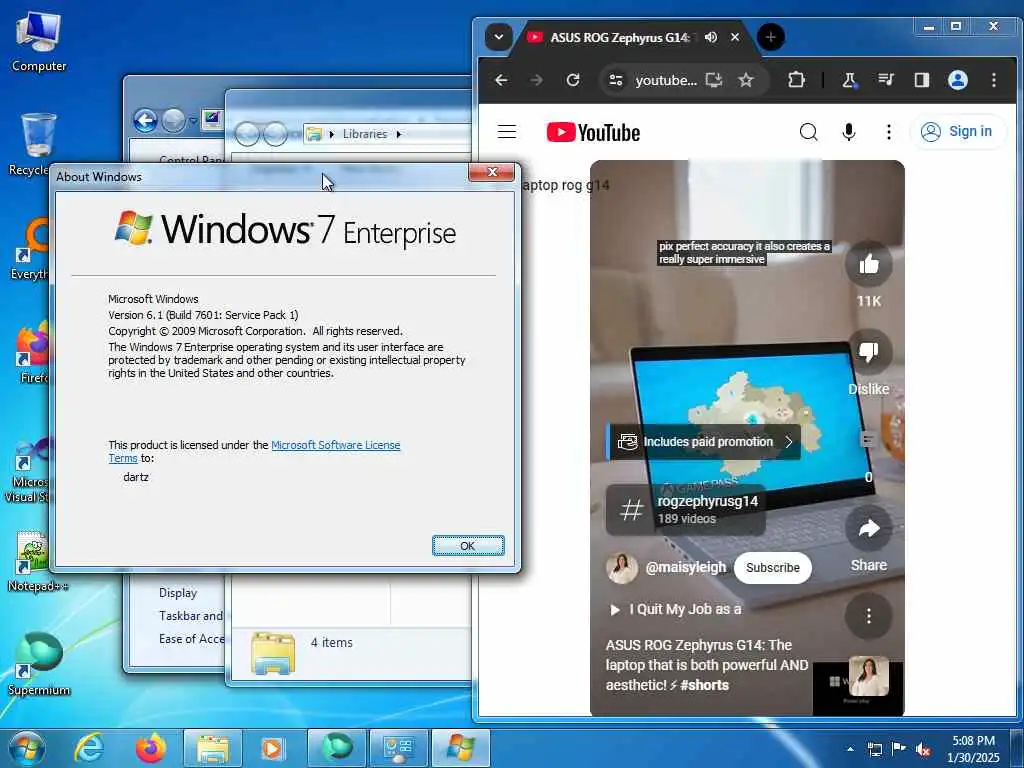Viewport: 1024px width, 768px height.
Task: Open the Firefox desktop shortcut
Action: pyautogui.click(x=33, y=353)
